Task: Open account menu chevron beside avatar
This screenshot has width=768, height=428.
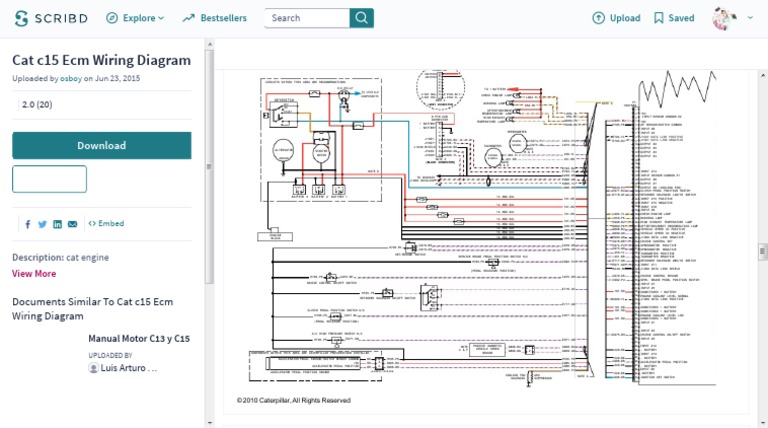Action: [x=750, y=18]
